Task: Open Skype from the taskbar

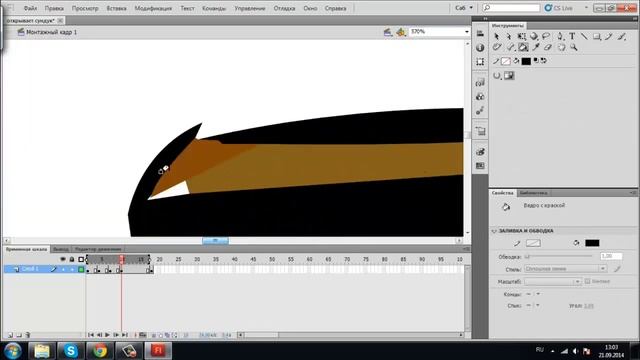Action: tap(71, 351)
